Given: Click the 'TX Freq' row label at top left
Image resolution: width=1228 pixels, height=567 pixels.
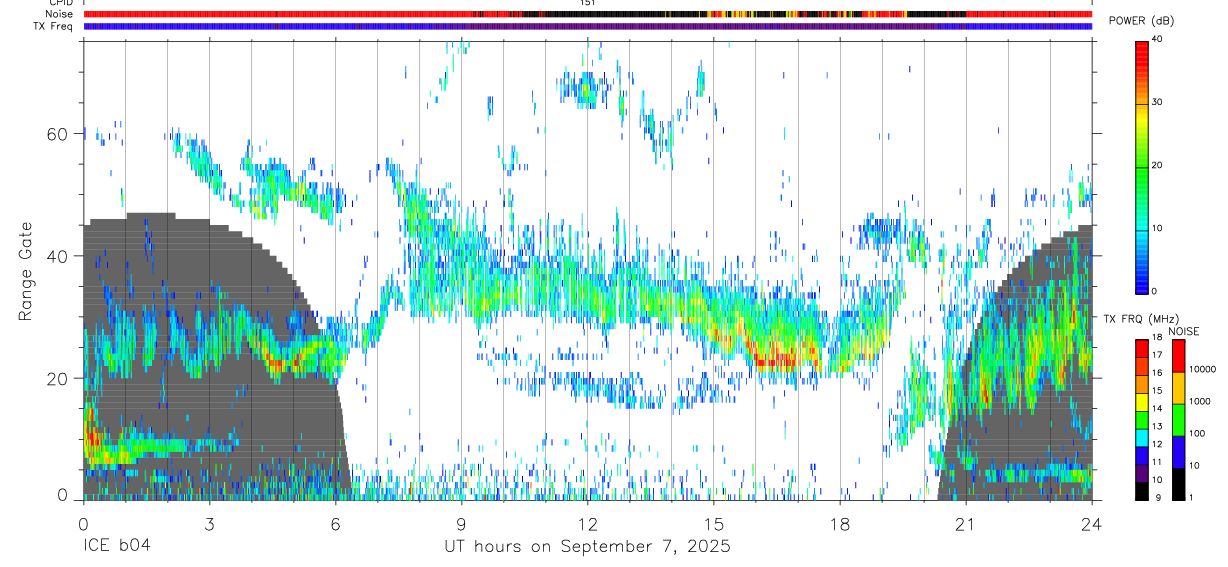Looking at the screenshot, I should (54, 26).
